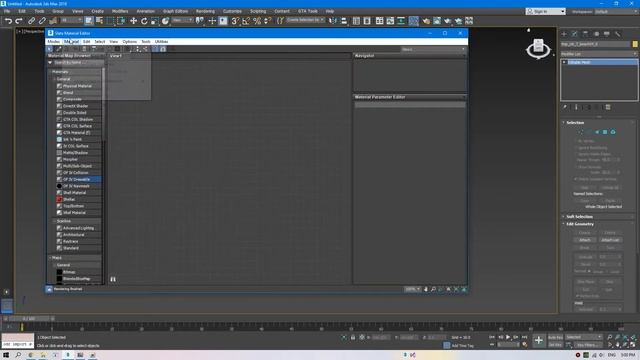640x360 pixels.
Task: Click the Windows Start button
Action: click(x=6, y=355)
